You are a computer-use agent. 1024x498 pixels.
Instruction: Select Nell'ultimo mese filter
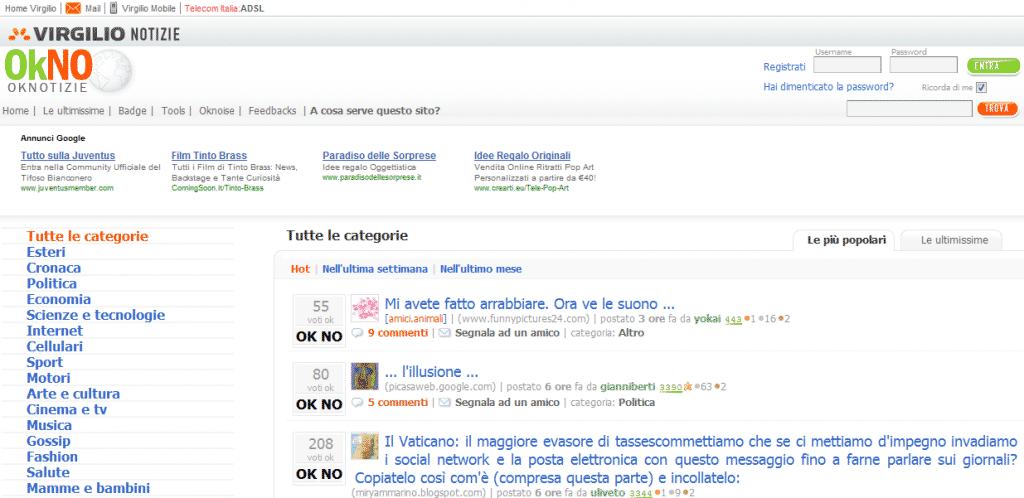[481, 269]
